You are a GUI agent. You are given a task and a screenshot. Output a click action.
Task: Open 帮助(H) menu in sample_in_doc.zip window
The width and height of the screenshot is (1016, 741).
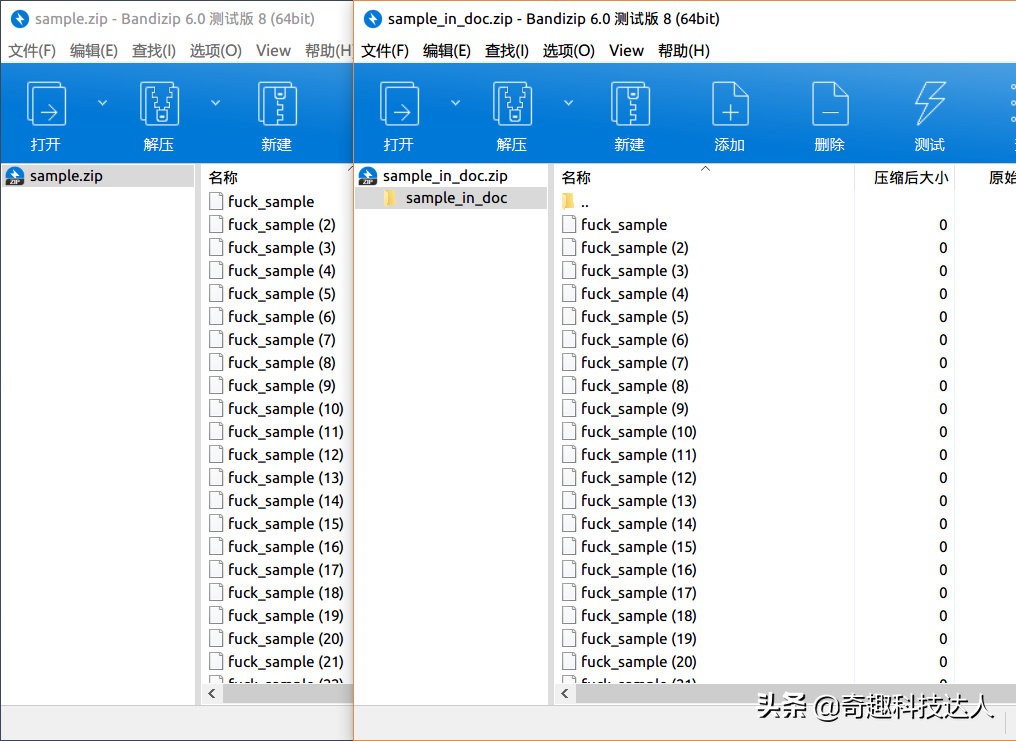click(x=684, y=51)
